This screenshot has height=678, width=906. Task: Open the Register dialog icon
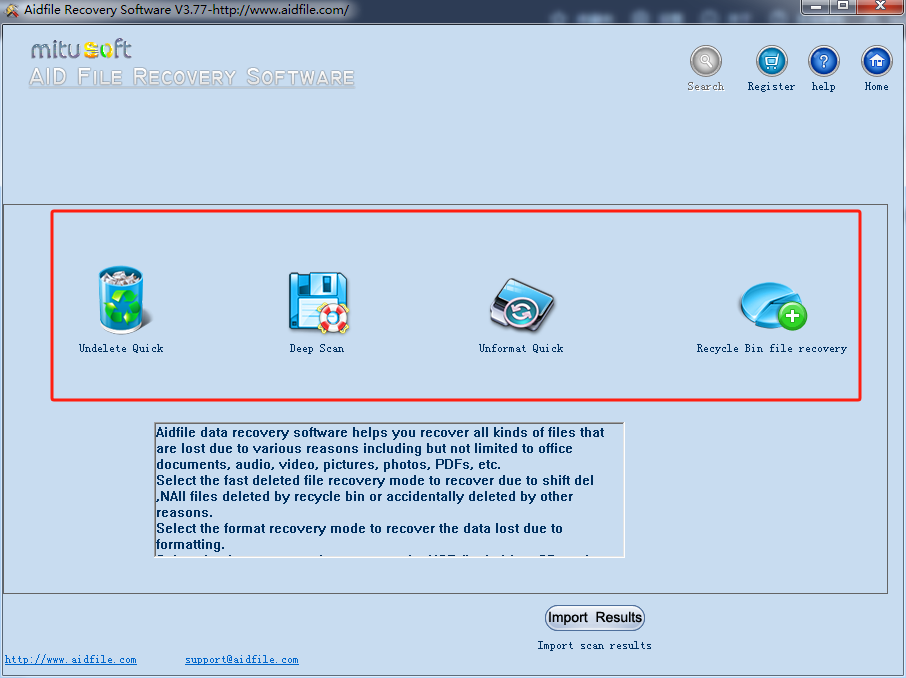770,62
